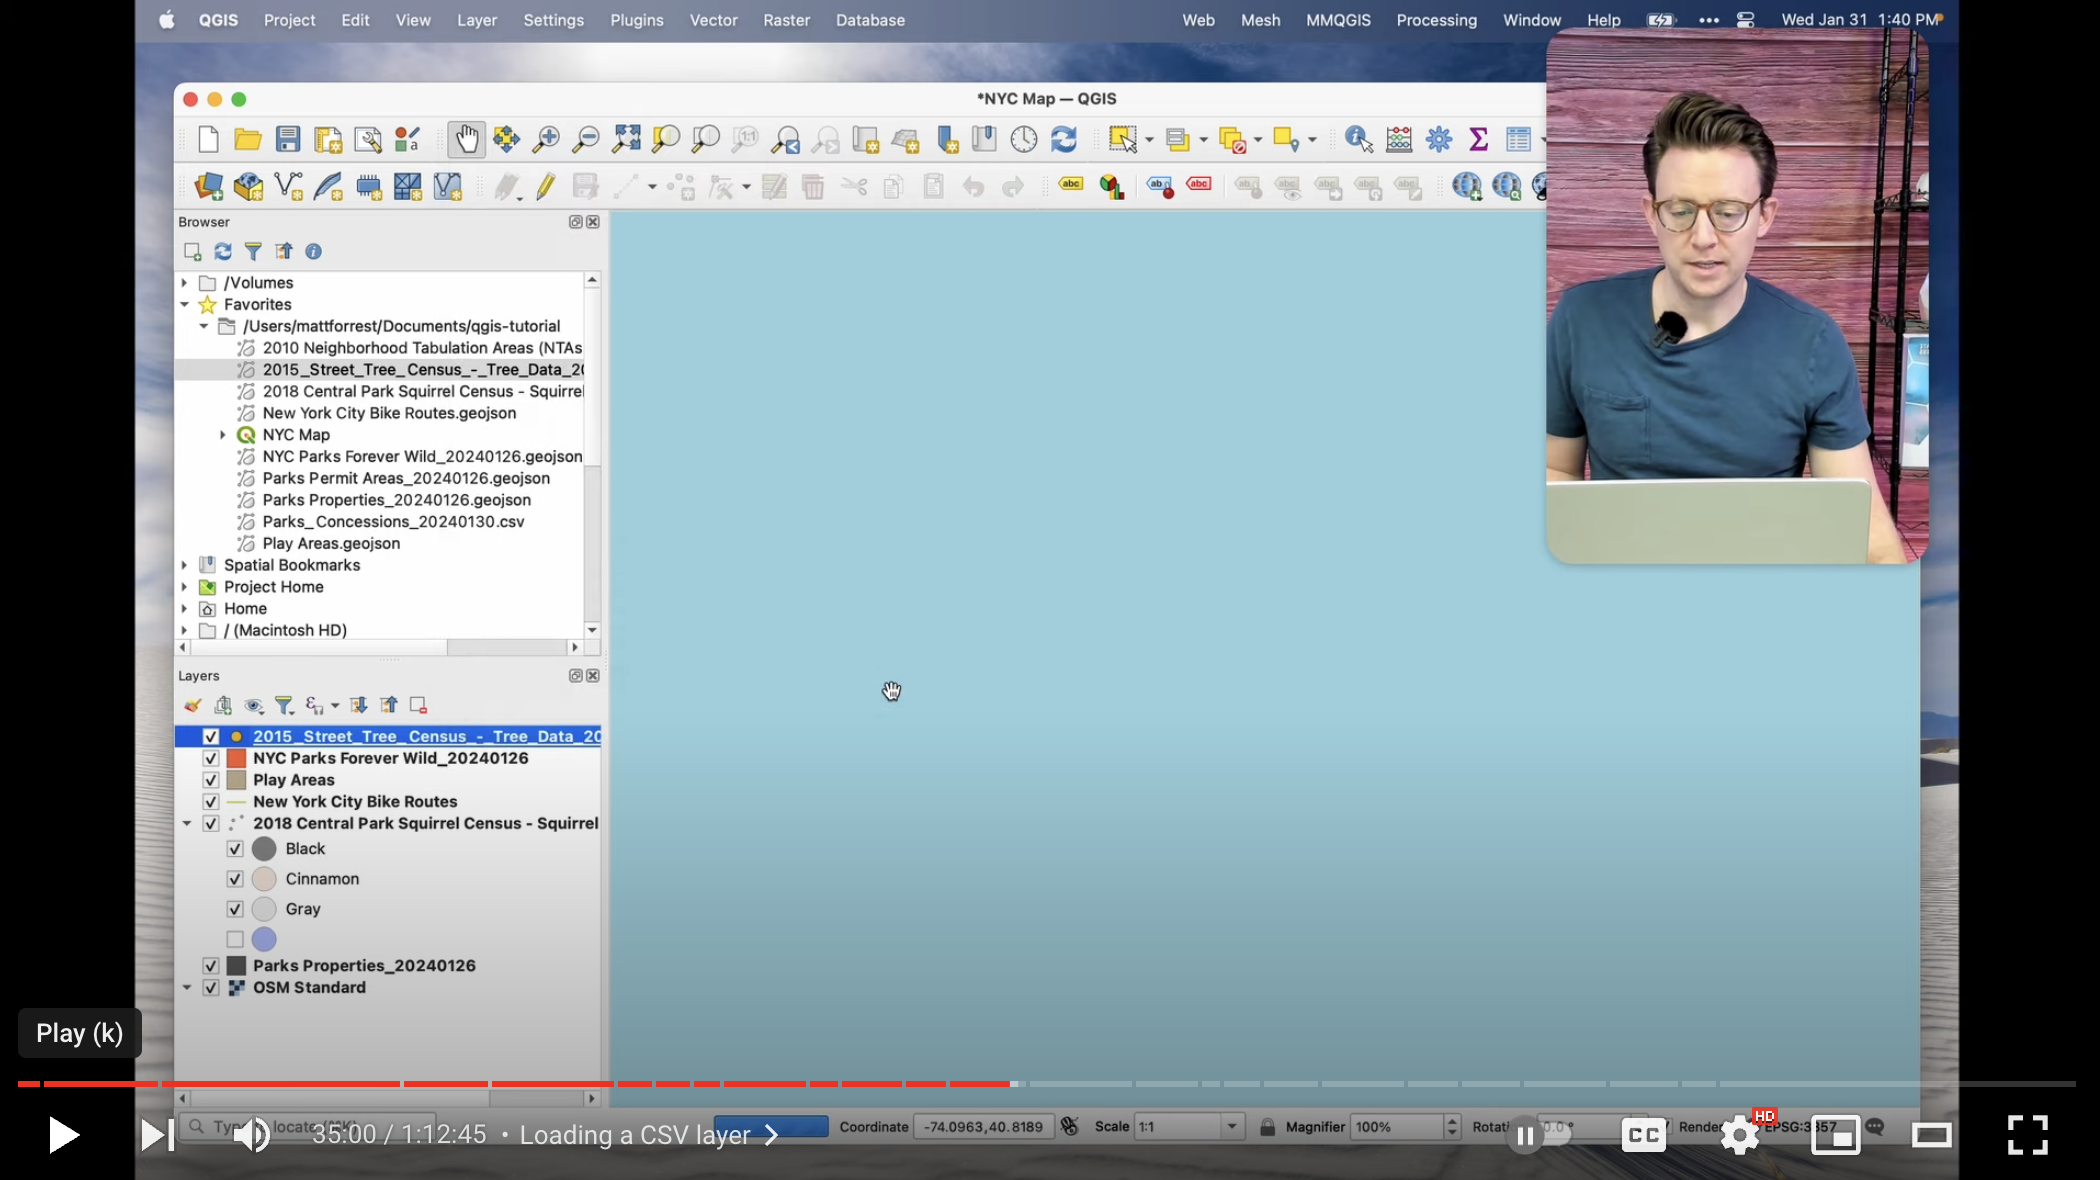Uncheck the Gray squirrel category
2100x1180 pixels.
tap(235, 909)
